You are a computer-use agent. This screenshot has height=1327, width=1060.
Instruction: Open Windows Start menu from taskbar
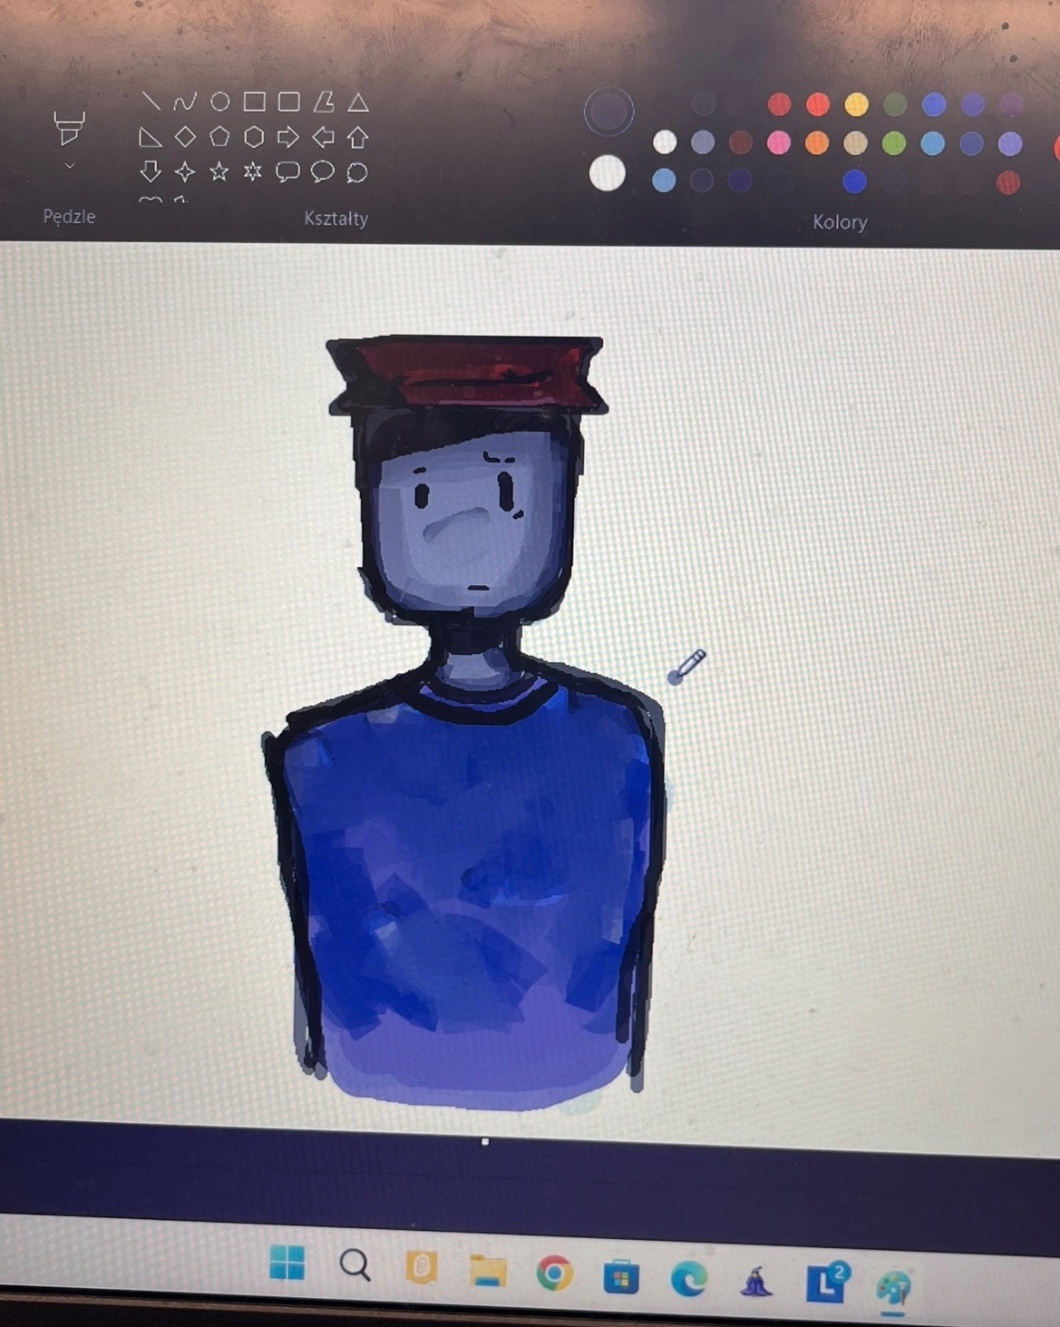[287, 1263]
